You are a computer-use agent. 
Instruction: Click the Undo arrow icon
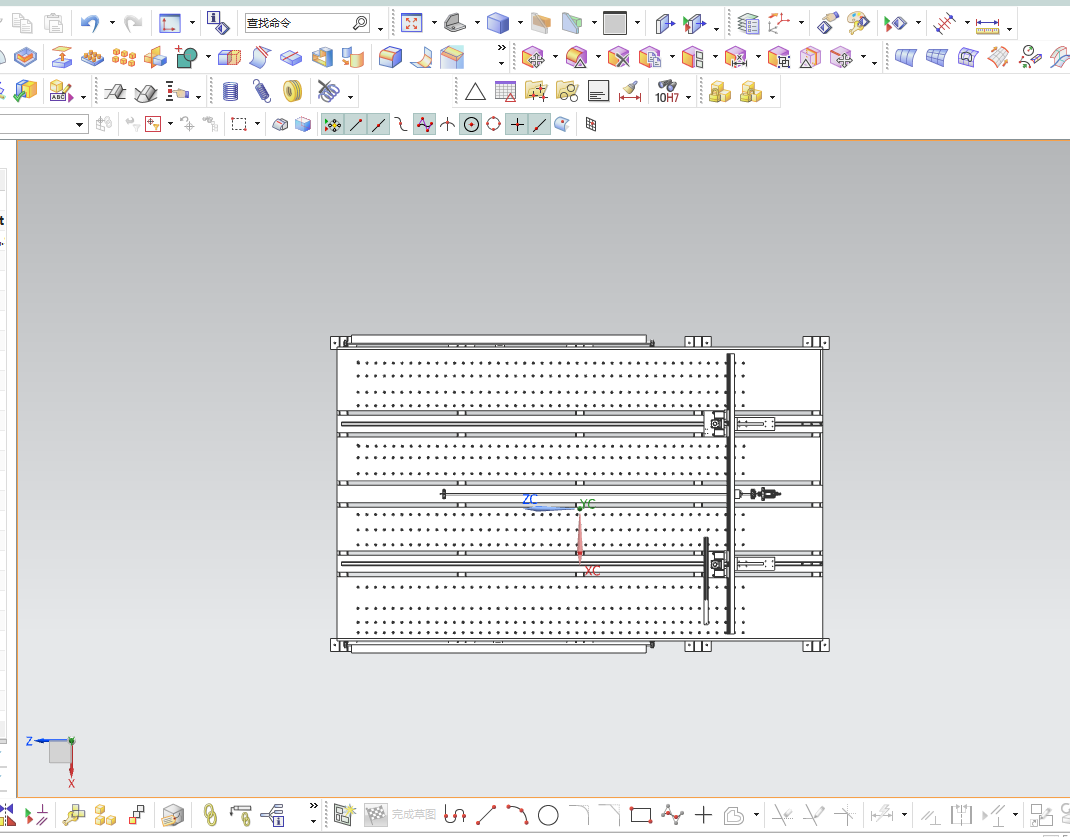tap(89, 23)
